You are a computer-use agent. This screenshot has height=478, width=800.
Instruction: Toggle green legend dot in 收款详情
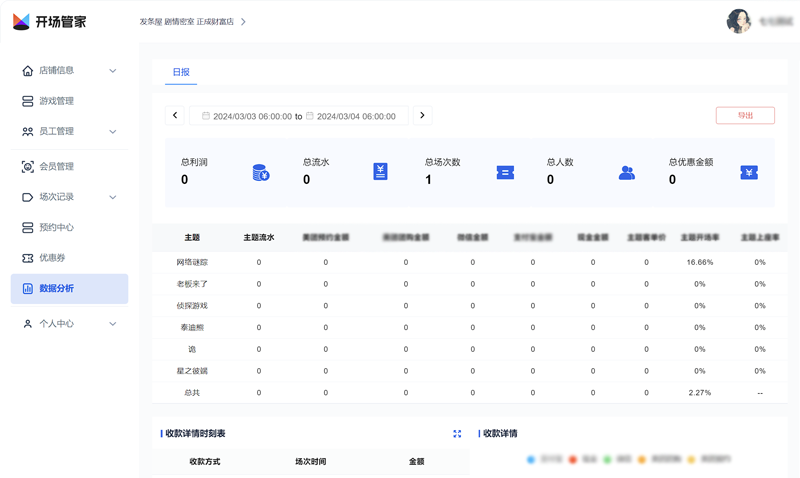click(x=607, y=460)
